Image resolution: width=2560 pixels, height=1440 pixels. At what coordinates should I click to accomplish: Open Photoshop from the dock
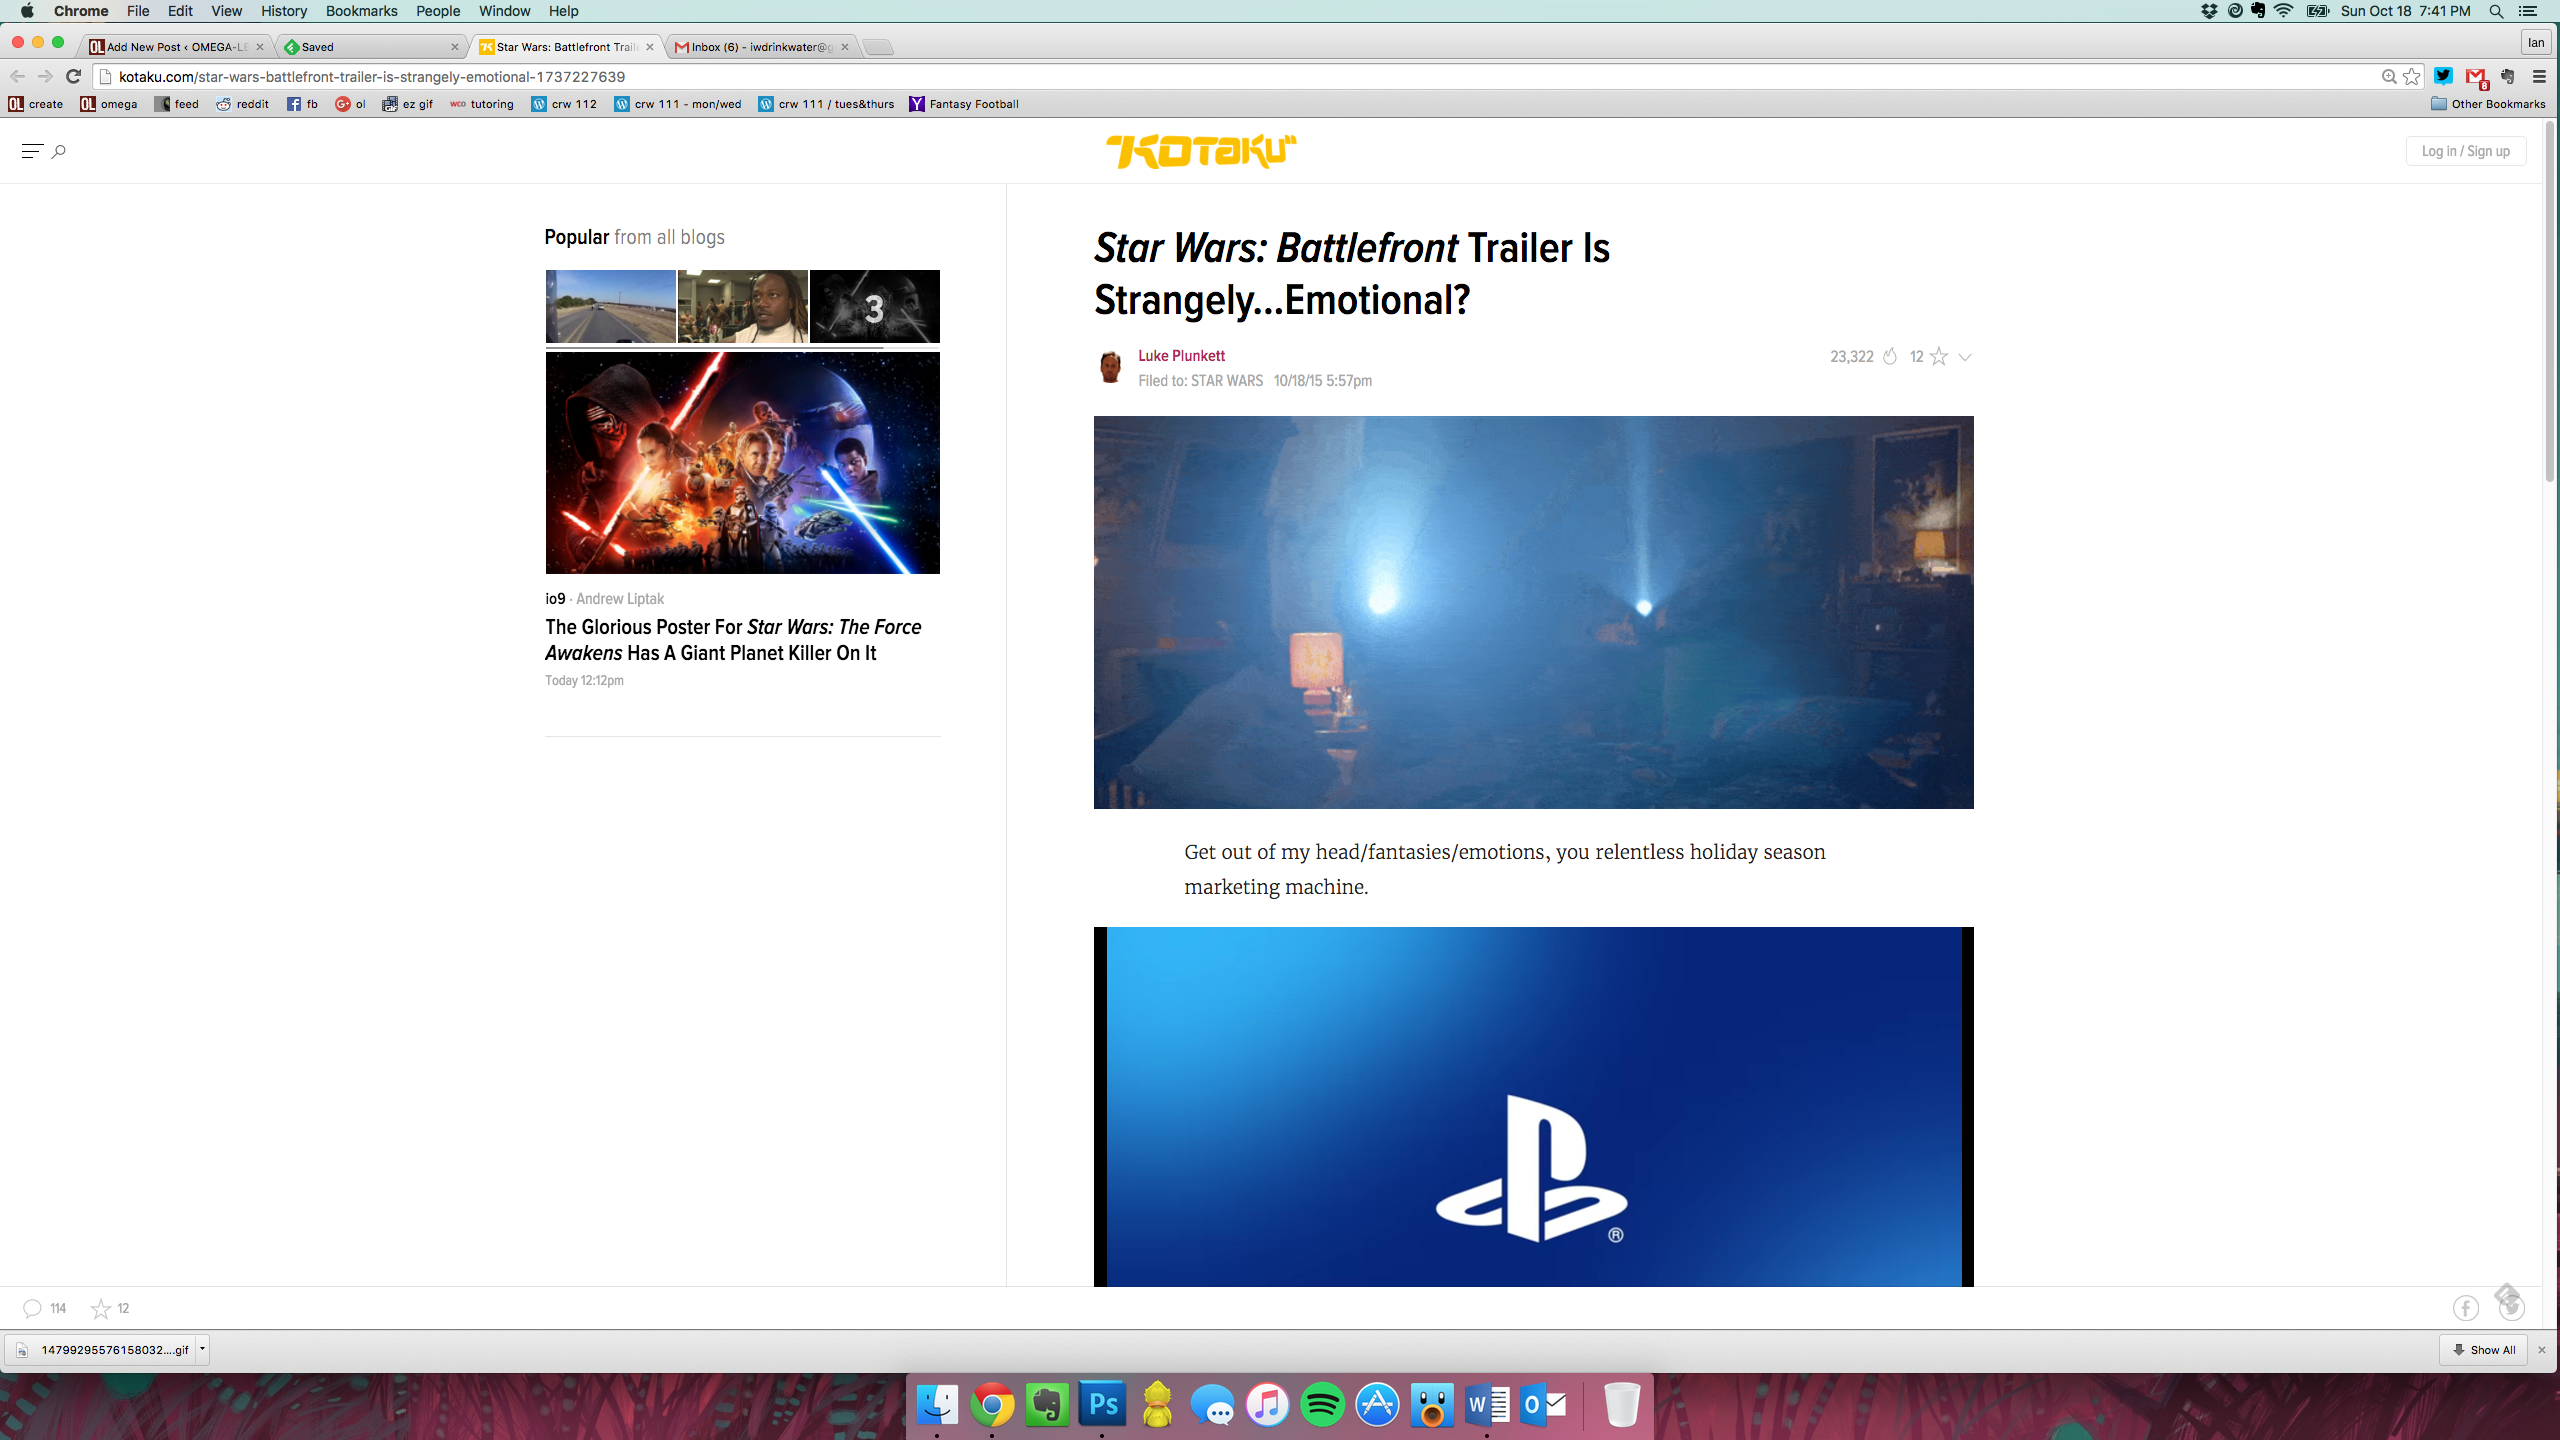[x=1102, y=1405]
